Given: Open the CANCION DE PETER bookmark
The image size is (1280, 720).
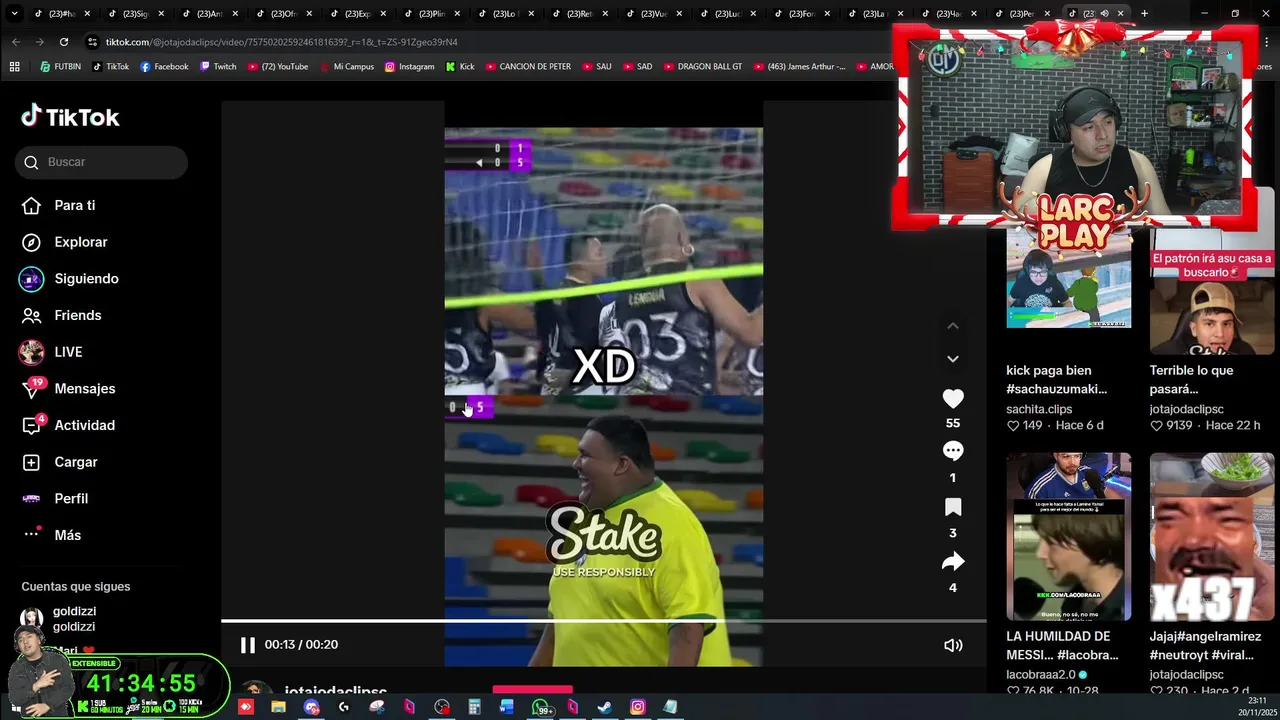Looking at the screenshot, I should click(x=528, y=67).
